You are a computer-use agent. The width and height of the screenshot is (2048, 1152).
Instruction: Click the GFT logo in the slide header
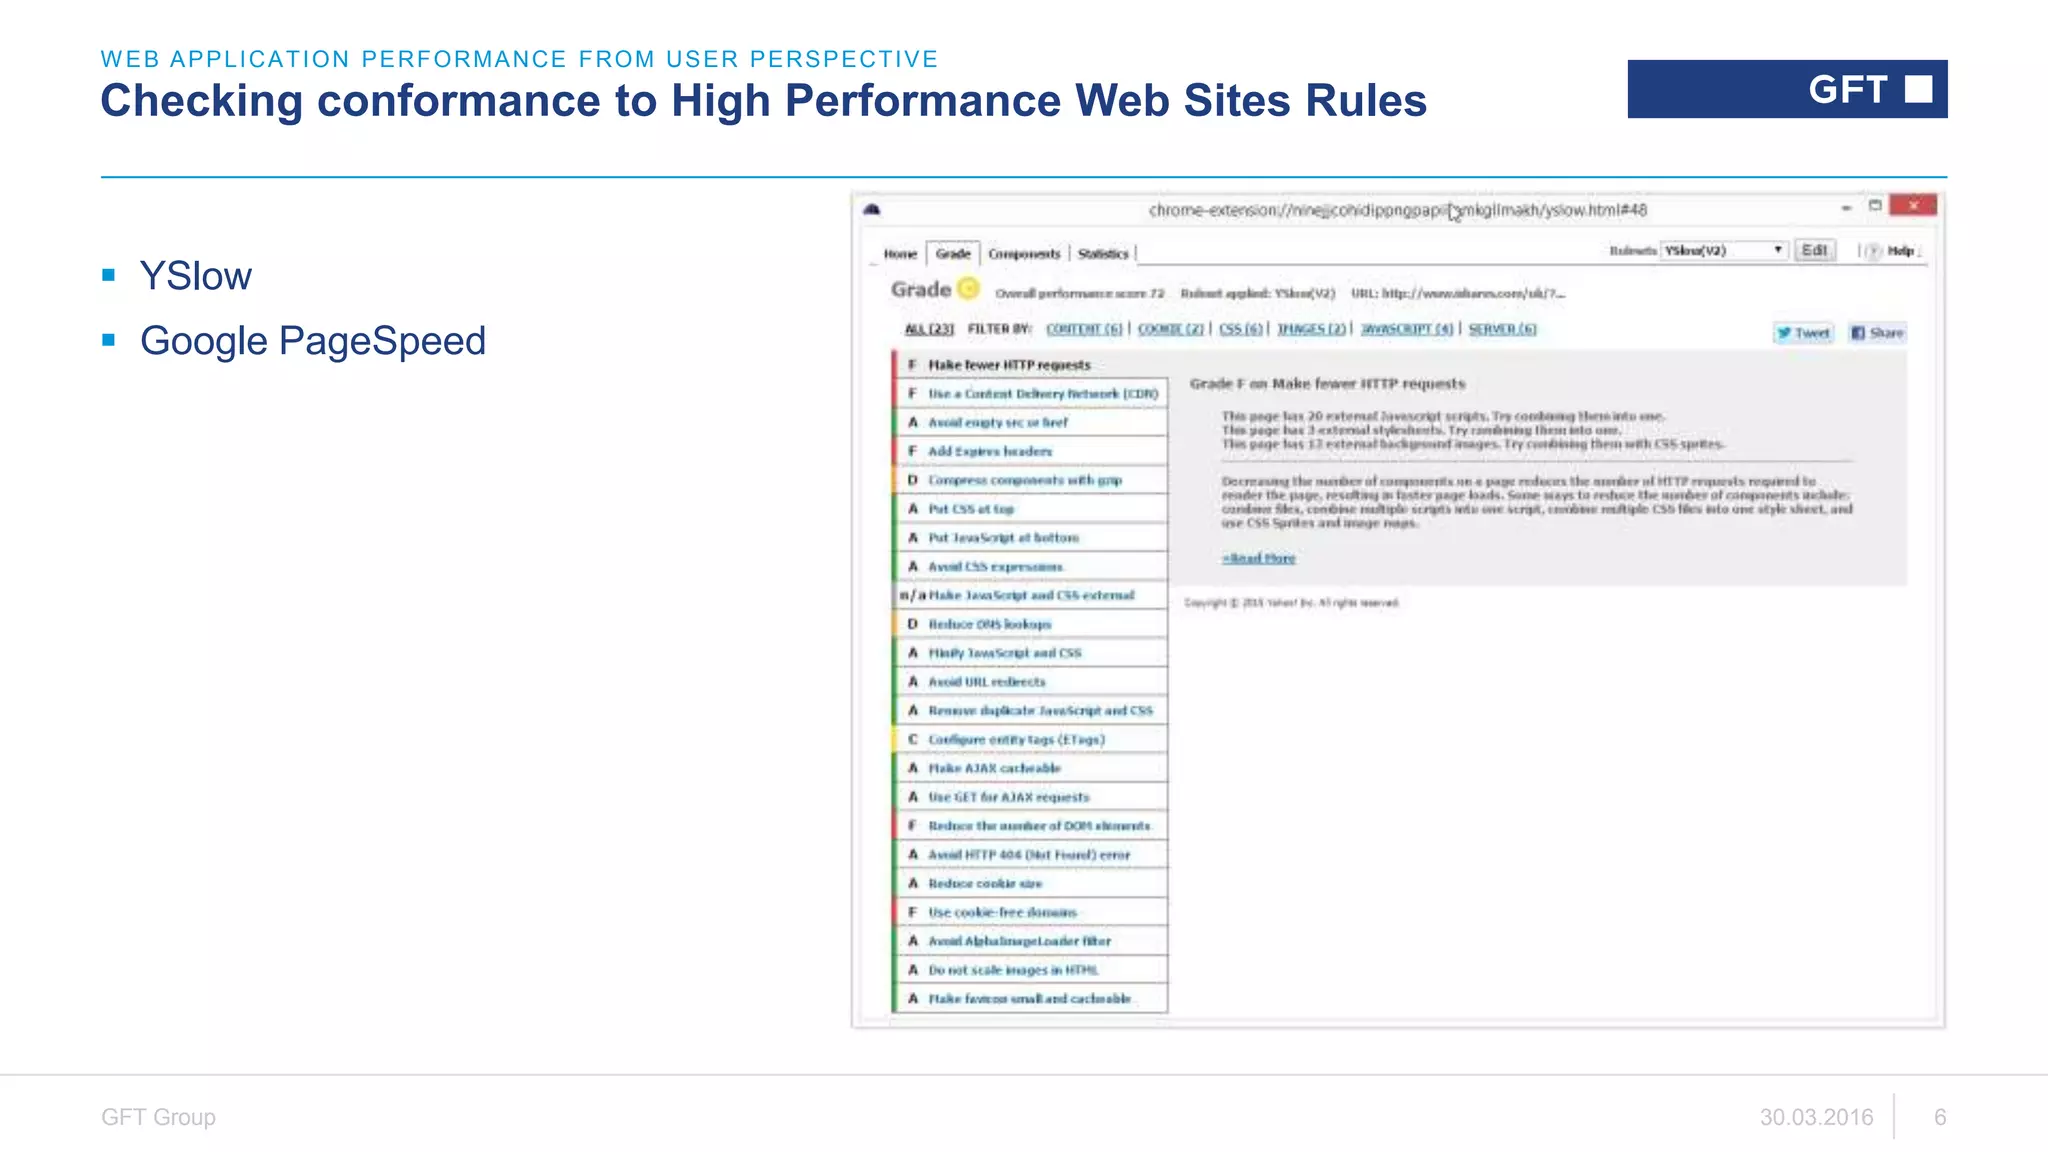click(x=1787, y=89)
